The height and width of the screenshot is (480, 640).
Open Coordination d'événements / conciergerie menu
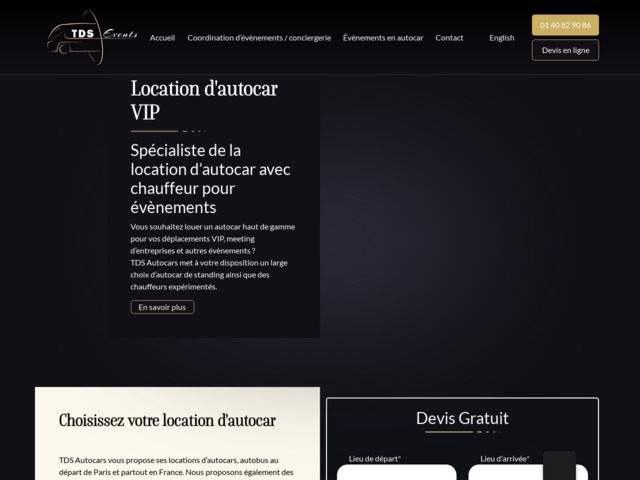pyautogui.click(x=259, y=38)
